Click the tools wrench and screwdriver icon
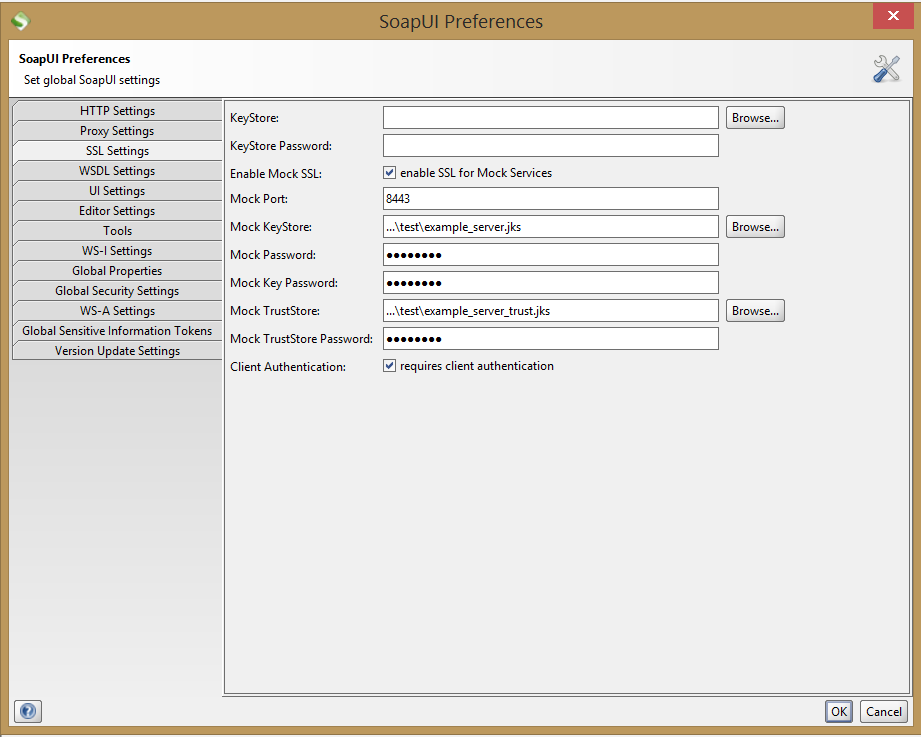 (886, 69)
